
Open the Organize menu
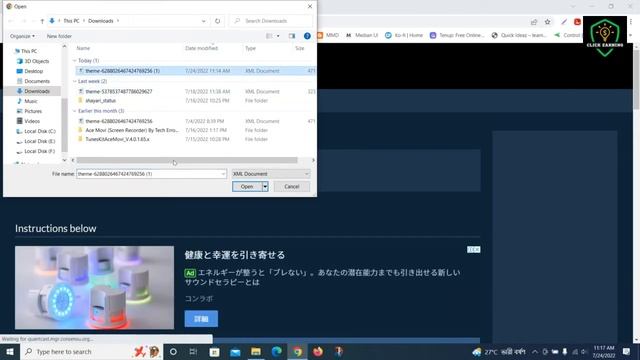point(22,36)
